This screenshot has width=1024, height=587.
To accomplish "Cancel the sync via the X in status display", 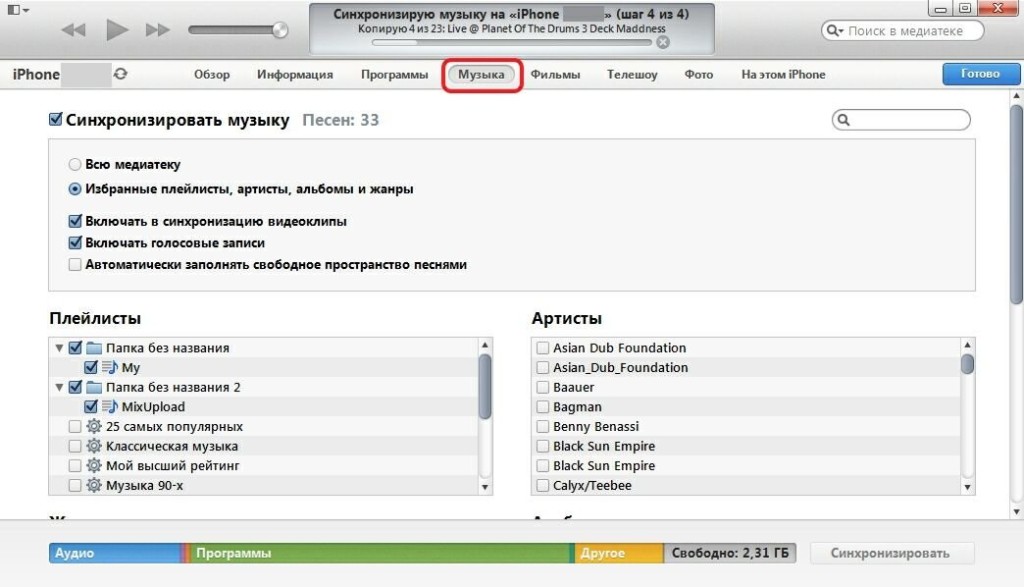I will tap(662, 44).
